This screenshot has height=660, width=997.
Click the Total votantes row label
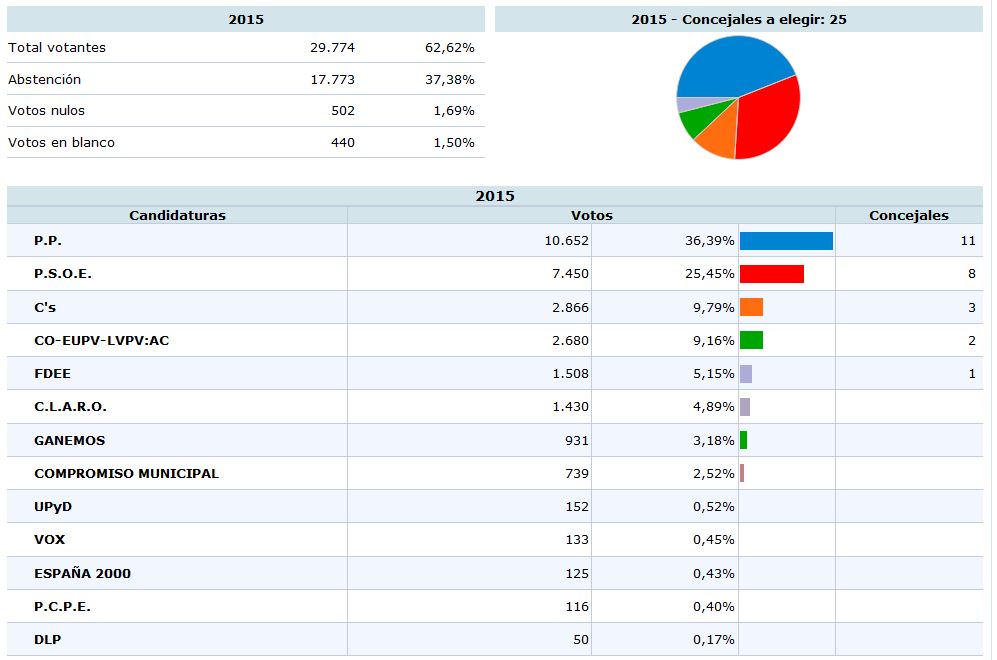[x=56, y=47]
